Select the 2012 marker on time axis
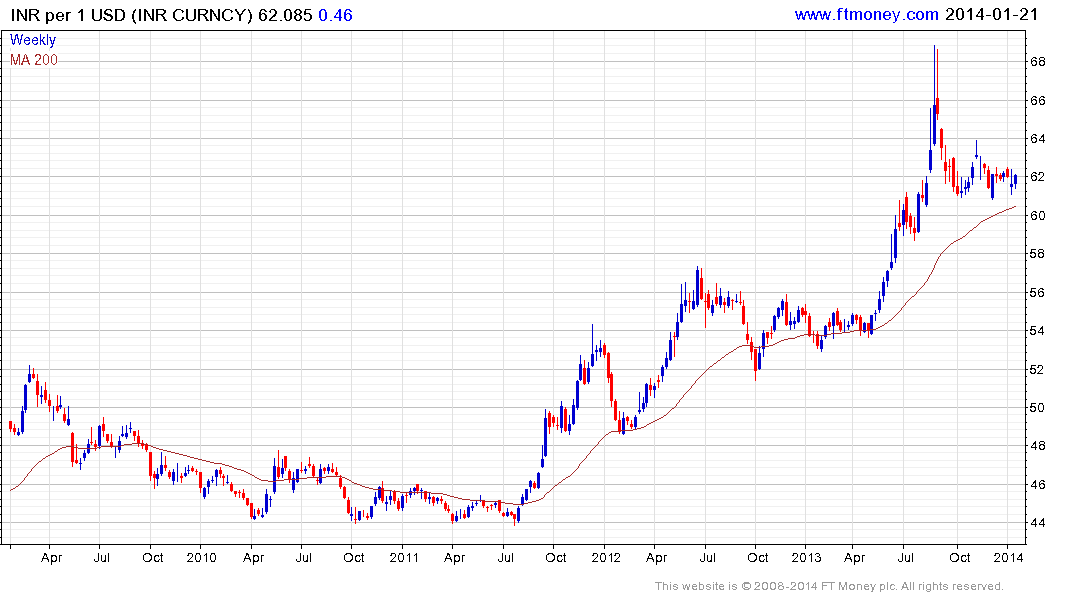Viewport: 1075px width, 600px height. (x=605, y=558)
